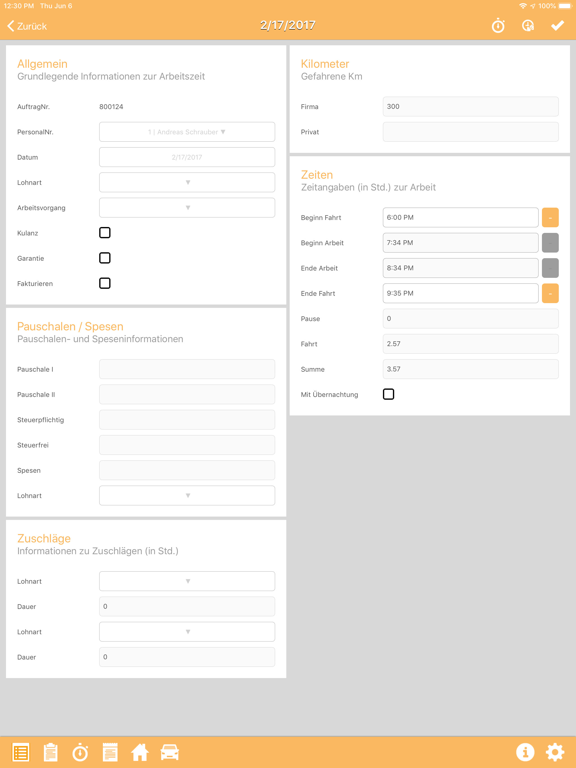Image resolution: width=576 pixels, height=768 pixels.
Task: Open second Lohnart dropdown in Zuschläge
Action: coord(187,632)
